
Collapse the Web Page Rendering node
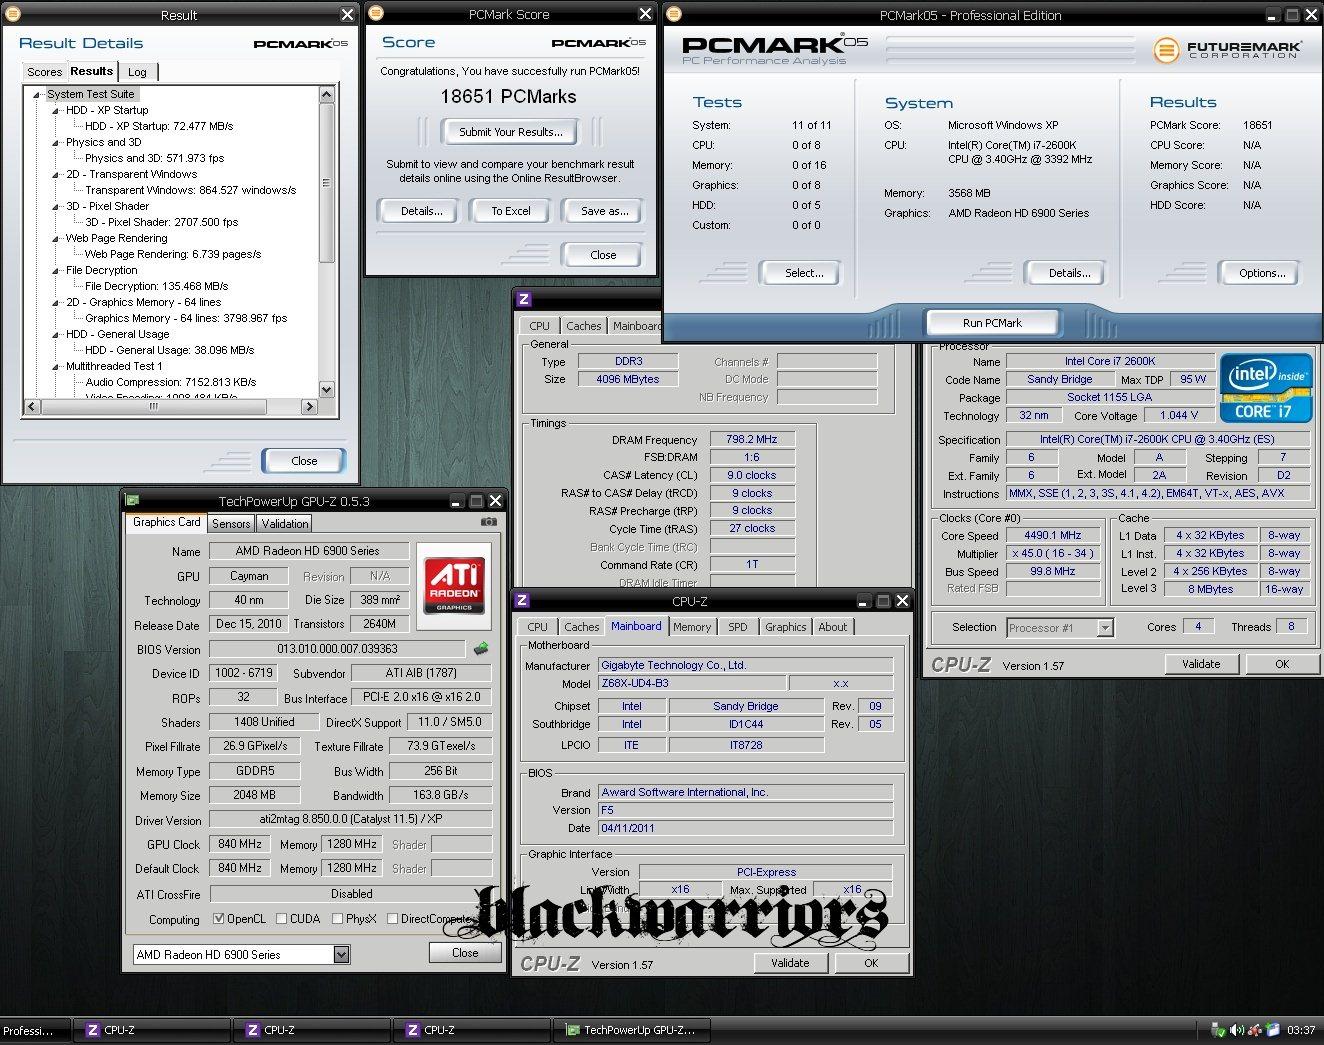pos(56,239)
